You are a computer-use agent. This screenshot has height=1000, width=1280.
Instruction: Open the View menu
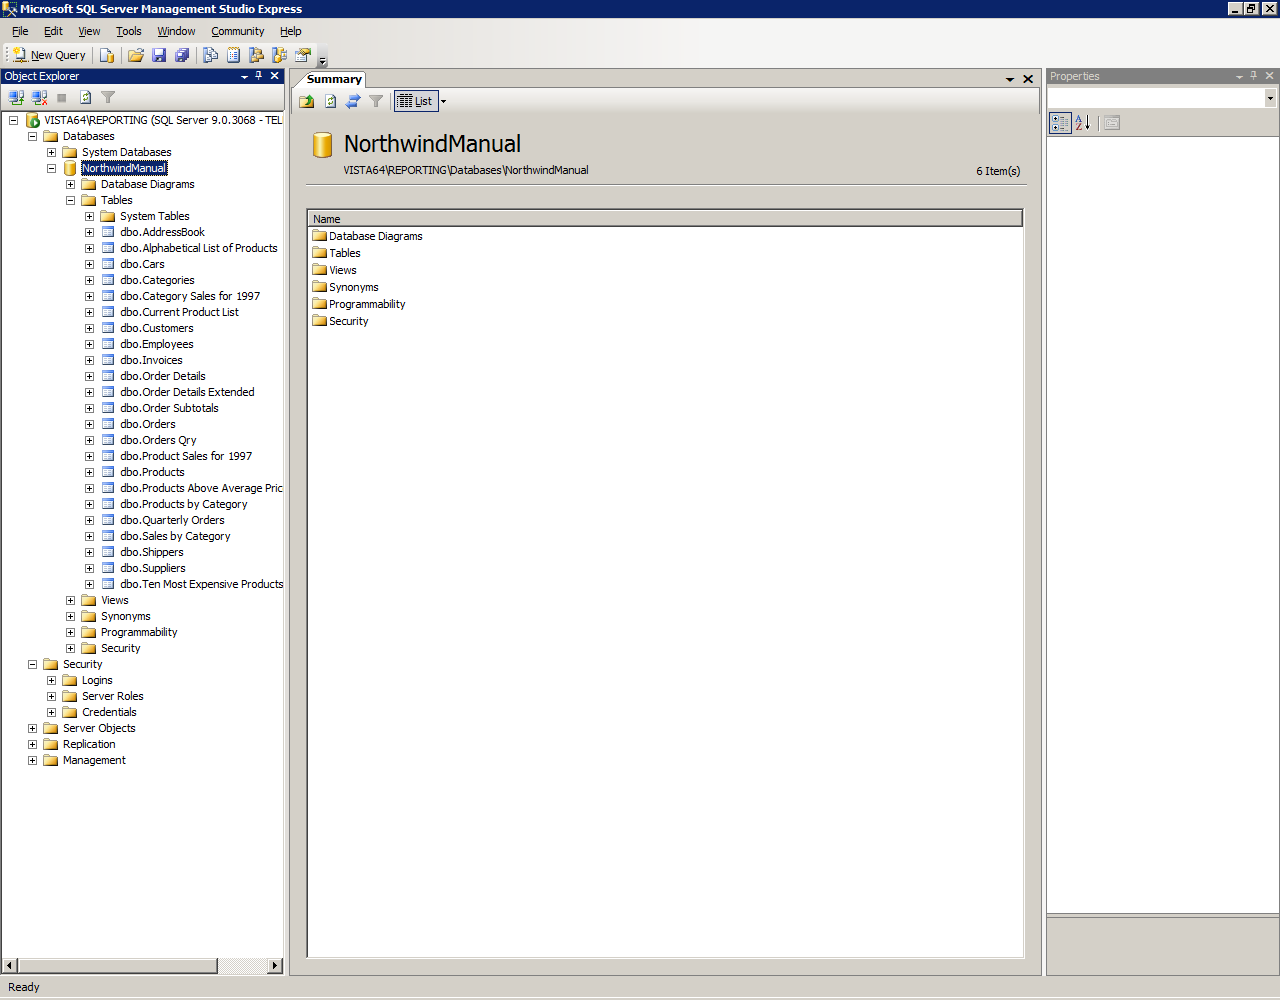coord(89,31)
